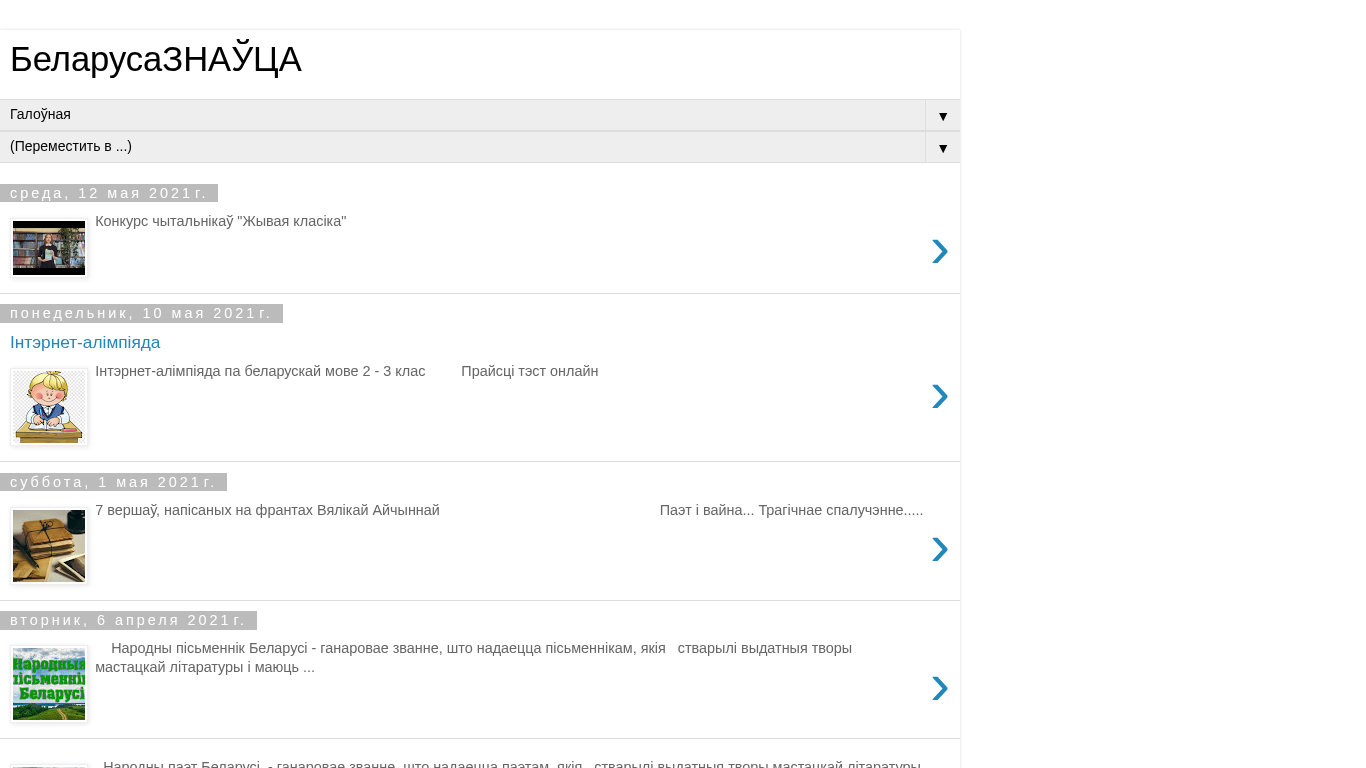Click the arrow beside (Переместить в ...)

[x=942, y=148]
